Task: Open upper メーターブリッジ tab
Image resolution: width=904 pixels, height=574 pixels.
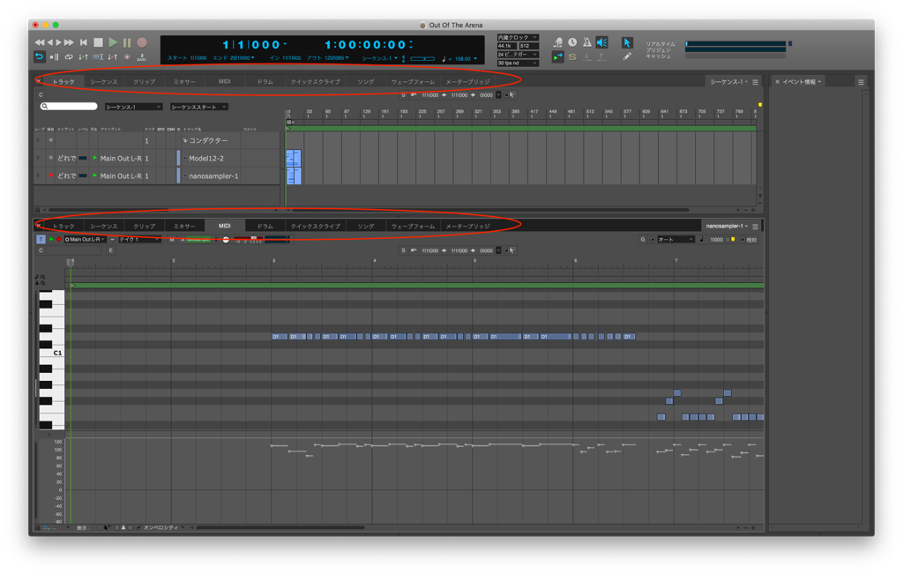Action: (x=468, y=82)
